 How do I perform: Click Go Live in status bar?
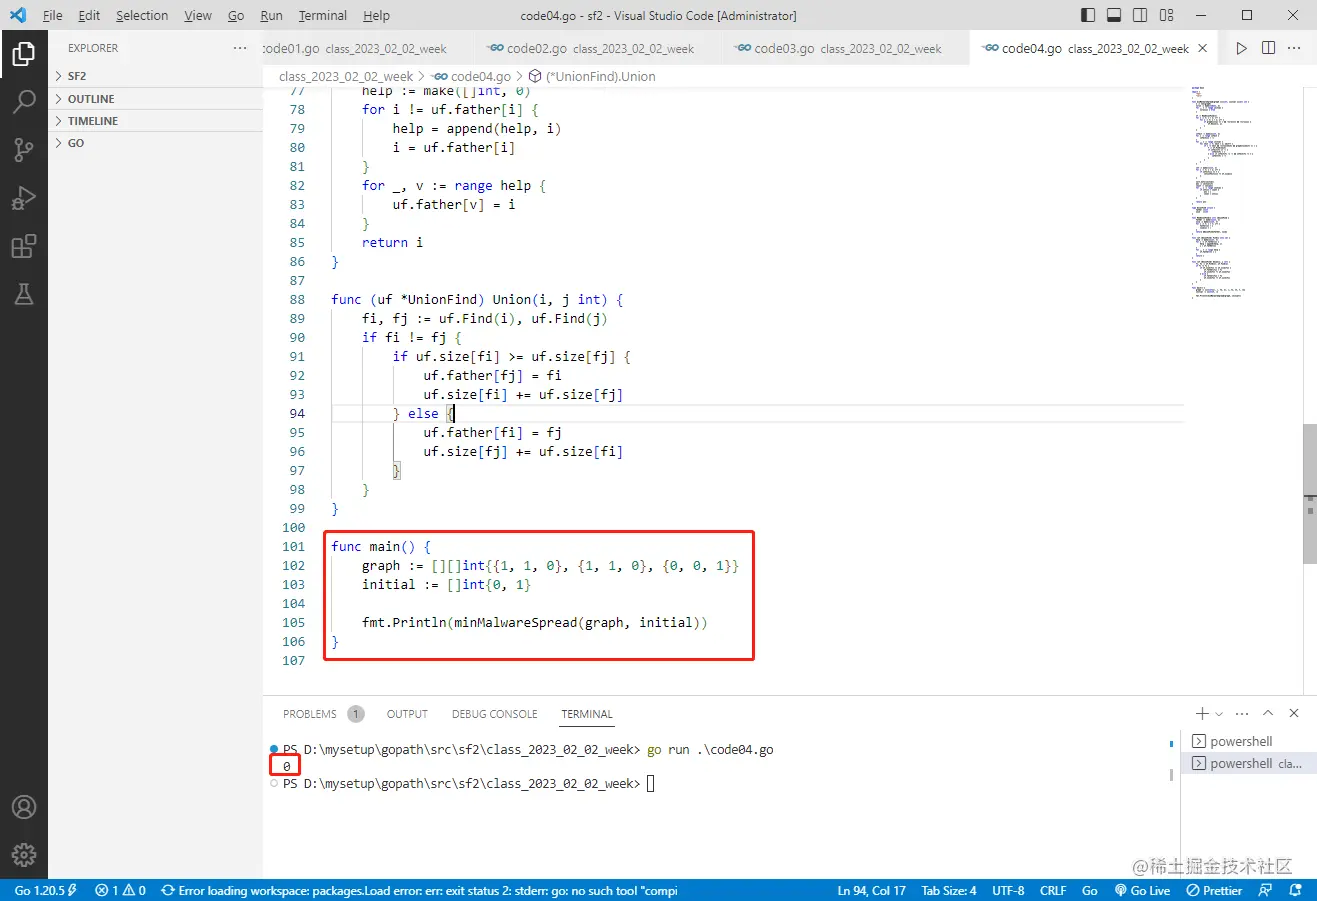click(x=1142, y=890)
